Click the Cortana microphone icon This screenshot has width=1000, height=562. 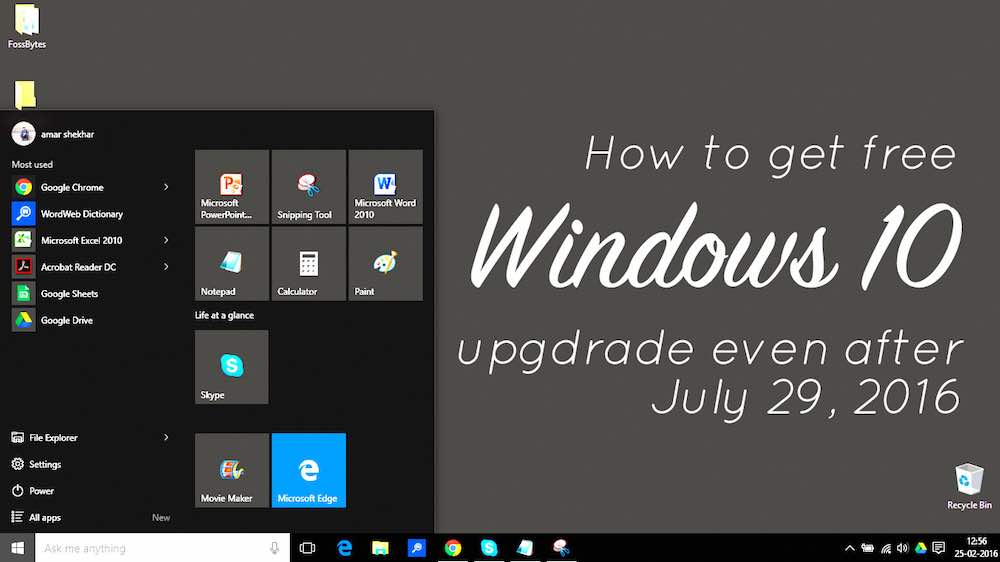pos(274,548)
